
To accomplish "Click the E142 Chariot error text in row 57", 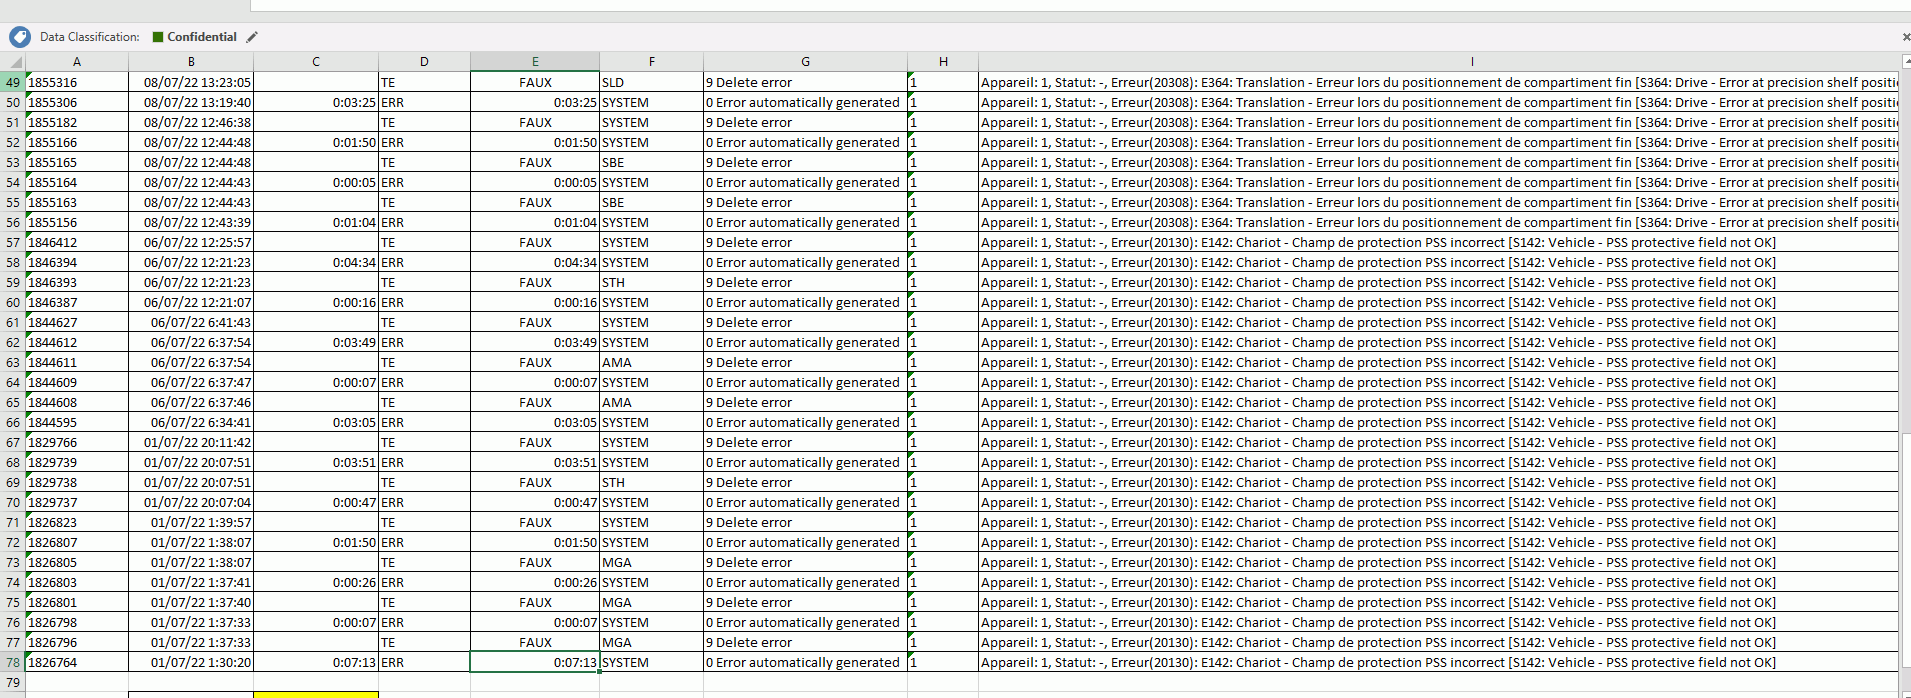I will click(x=1438, y=242).
